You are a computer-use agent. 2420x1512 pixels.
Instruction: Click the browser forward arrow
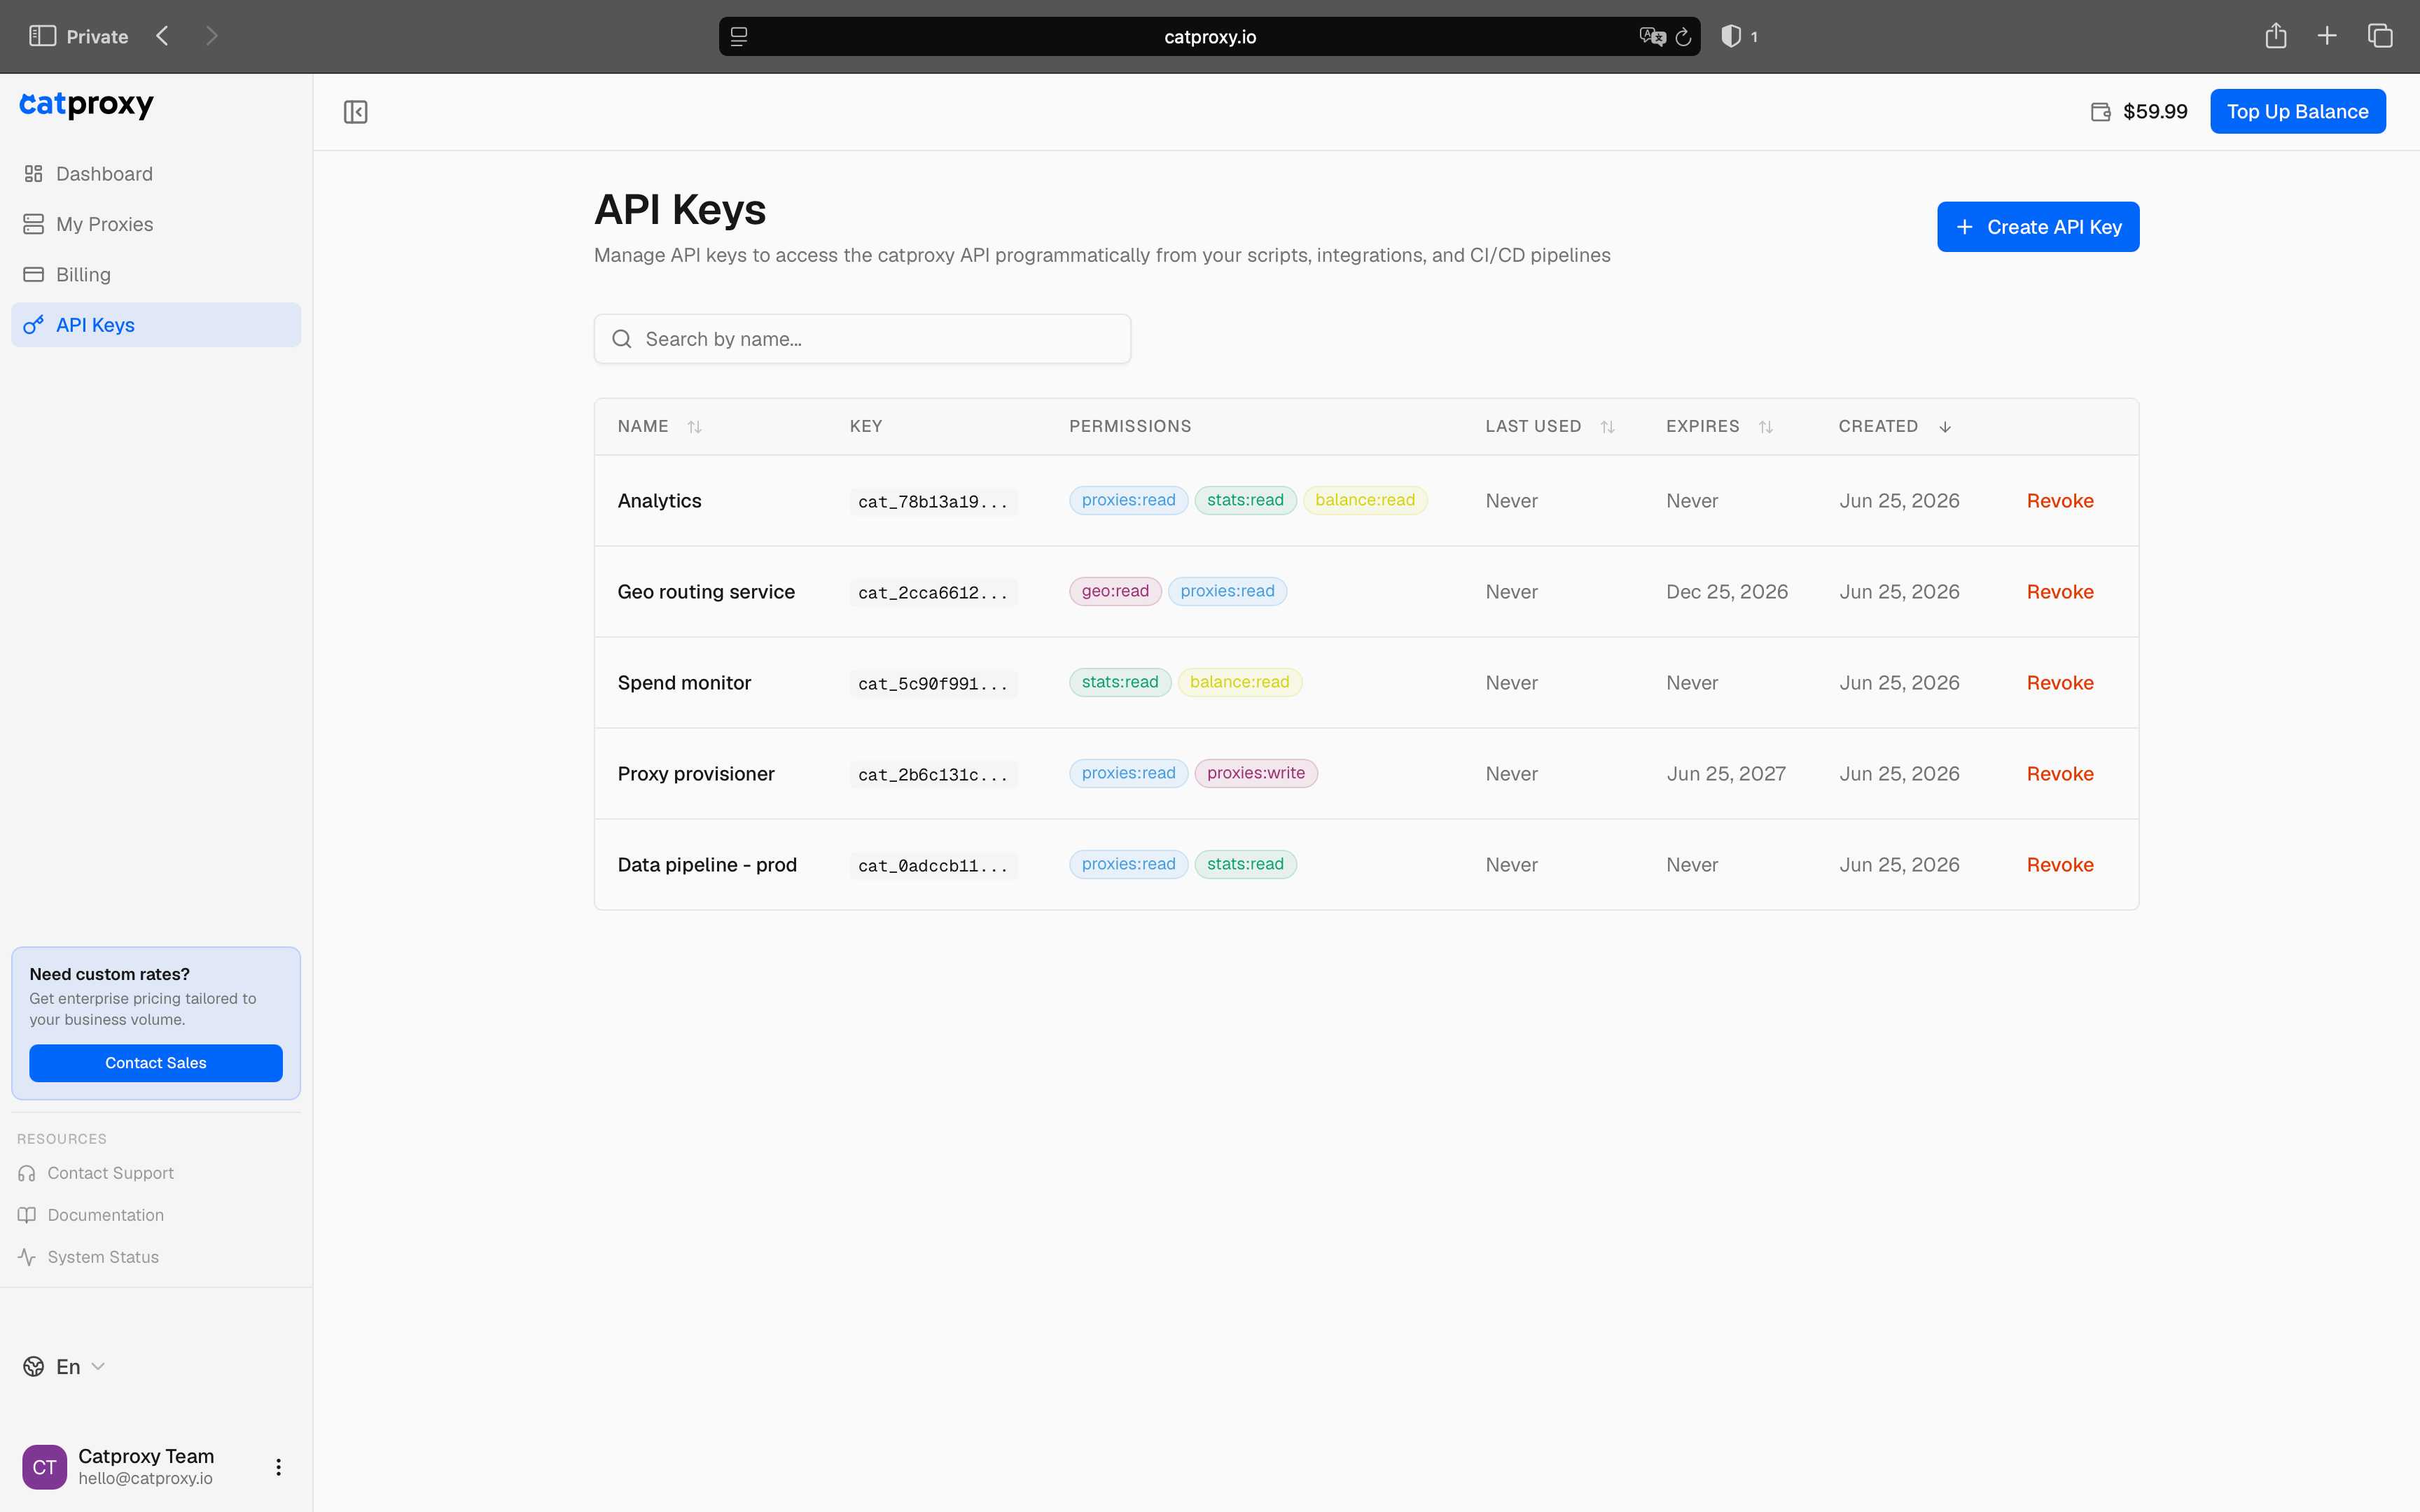click(211, 36)
